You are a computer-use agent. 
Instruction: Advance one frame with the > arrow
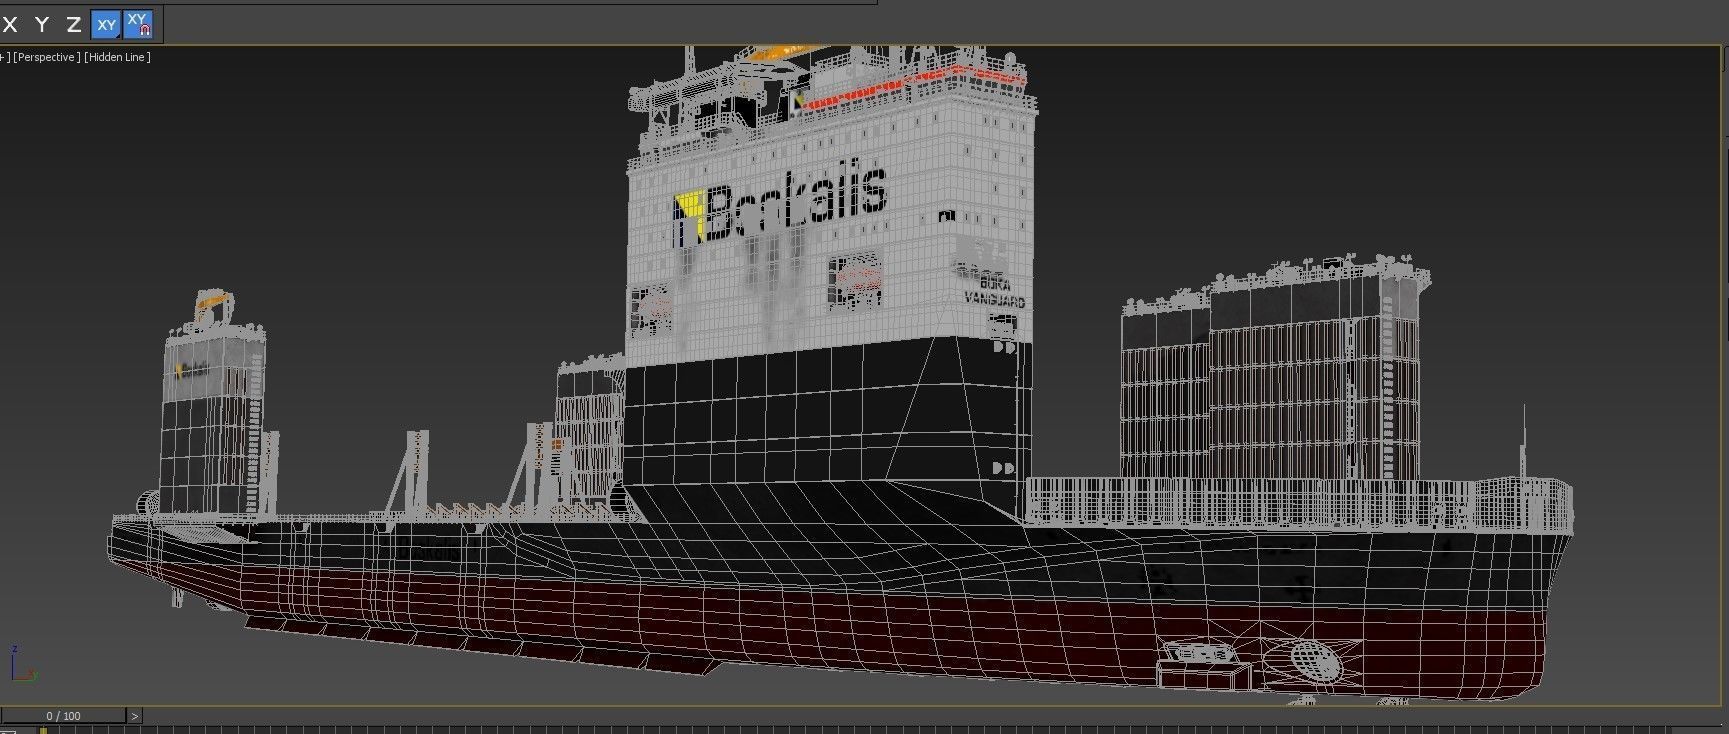[135, 716]
